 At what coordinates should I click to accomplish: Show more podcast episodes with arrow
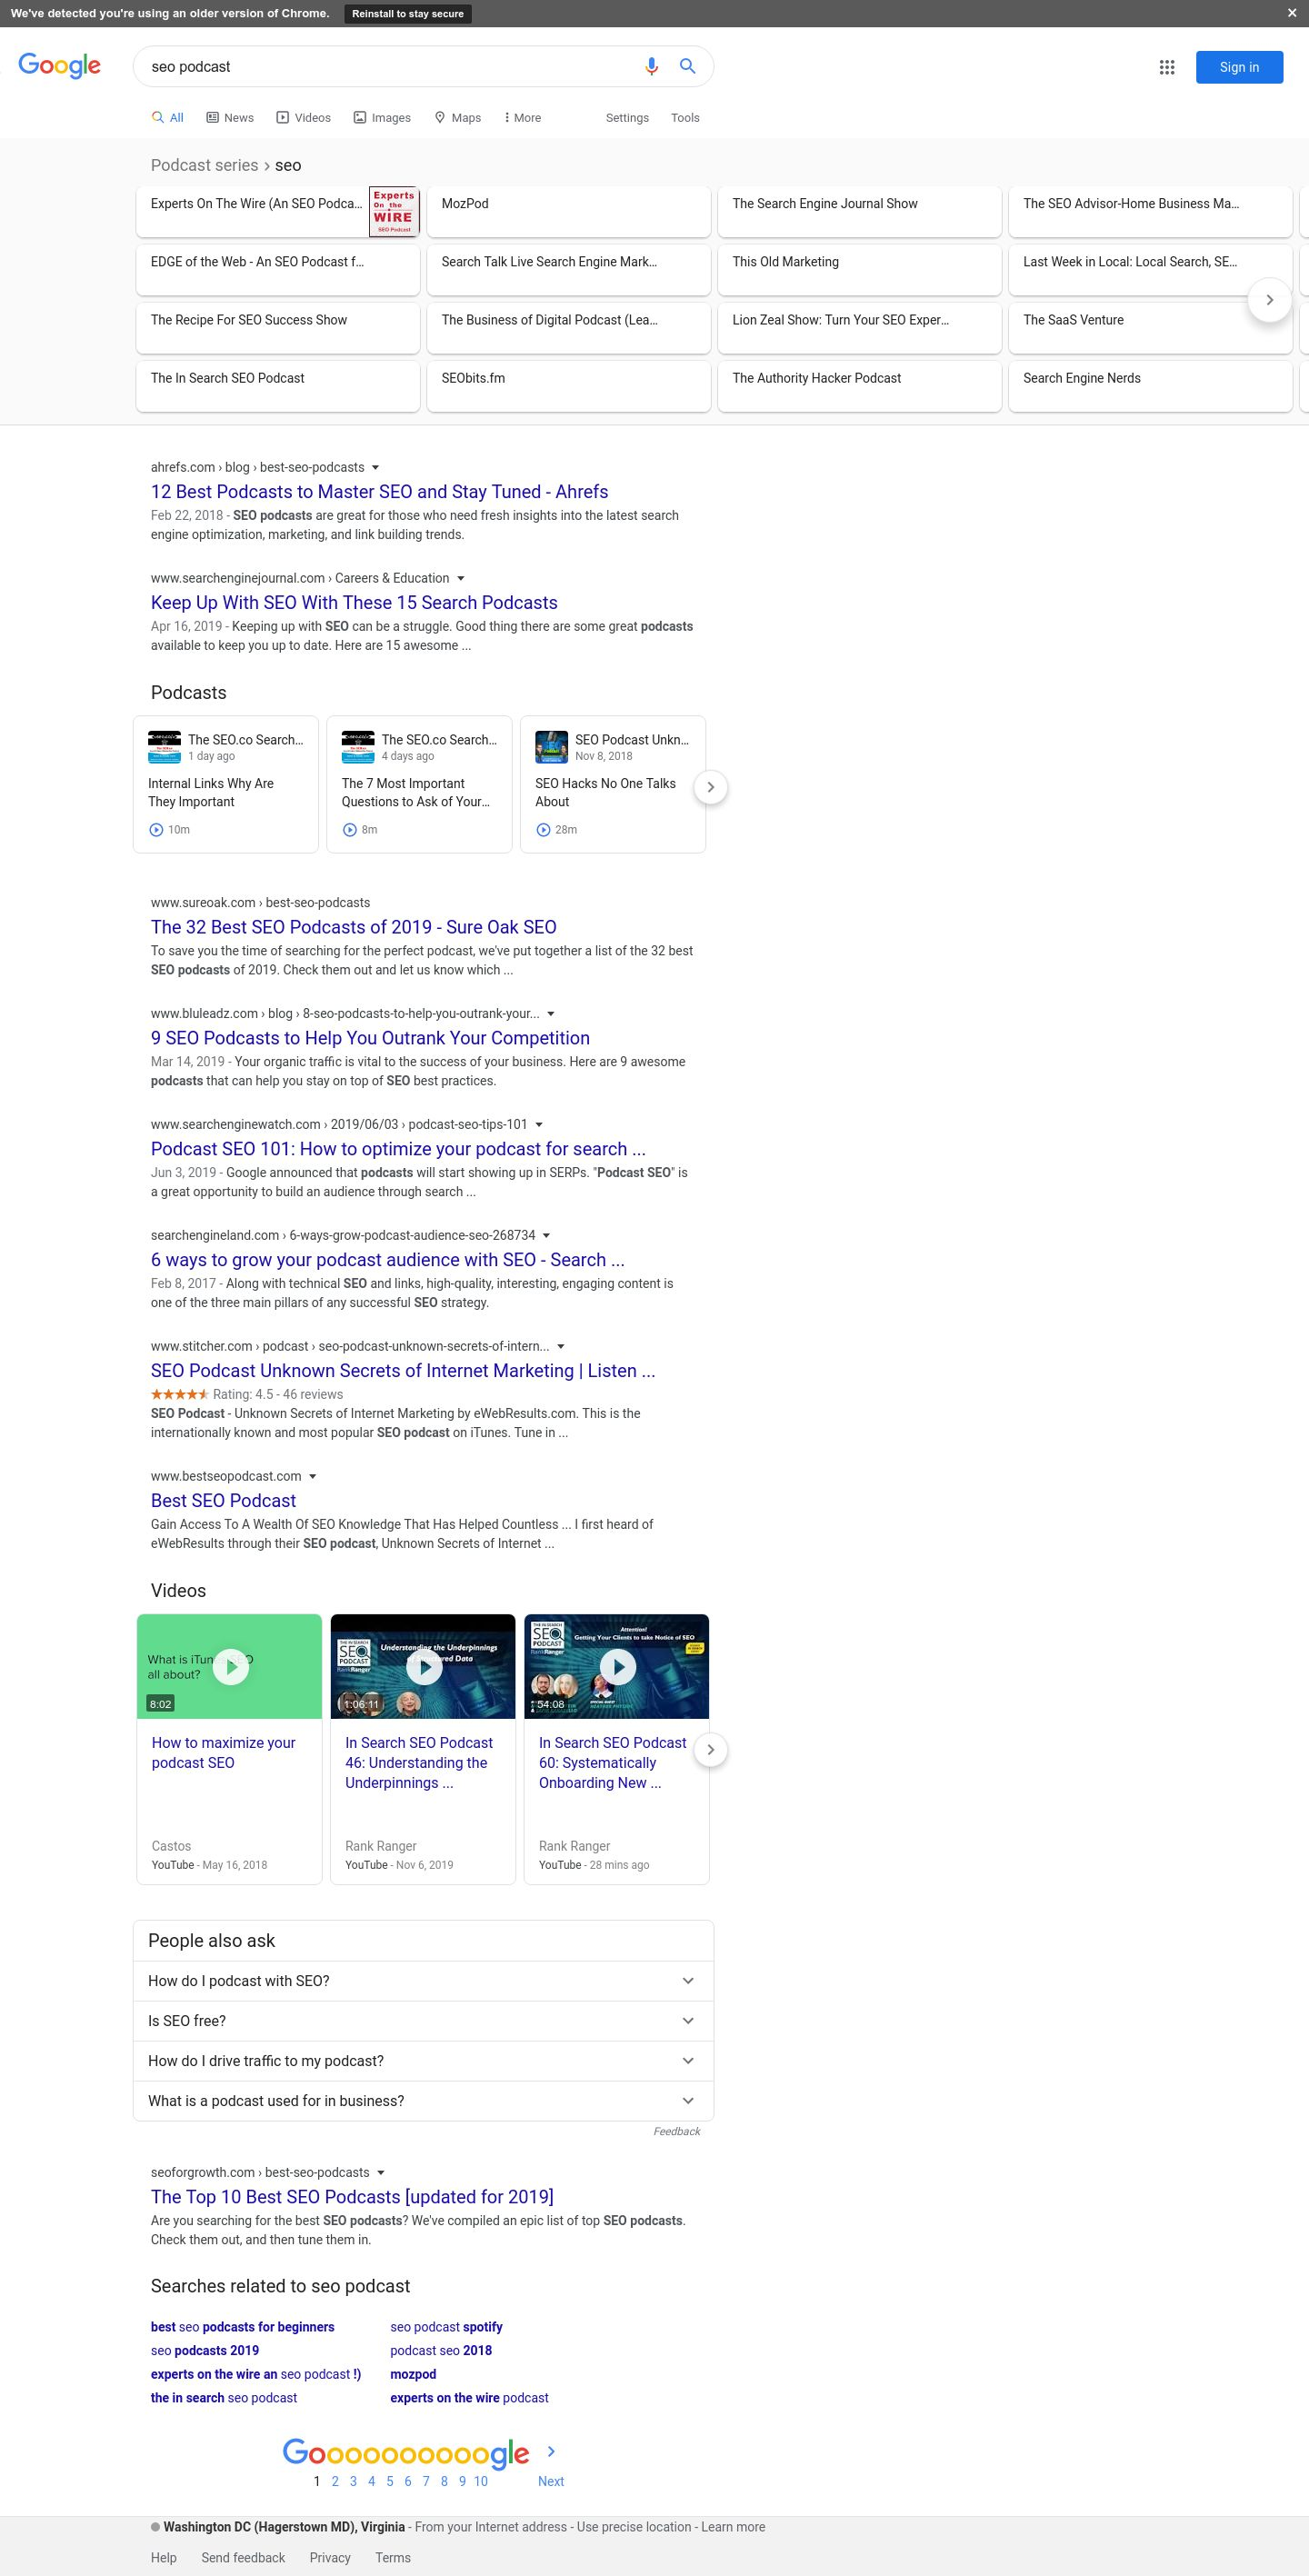710,787
